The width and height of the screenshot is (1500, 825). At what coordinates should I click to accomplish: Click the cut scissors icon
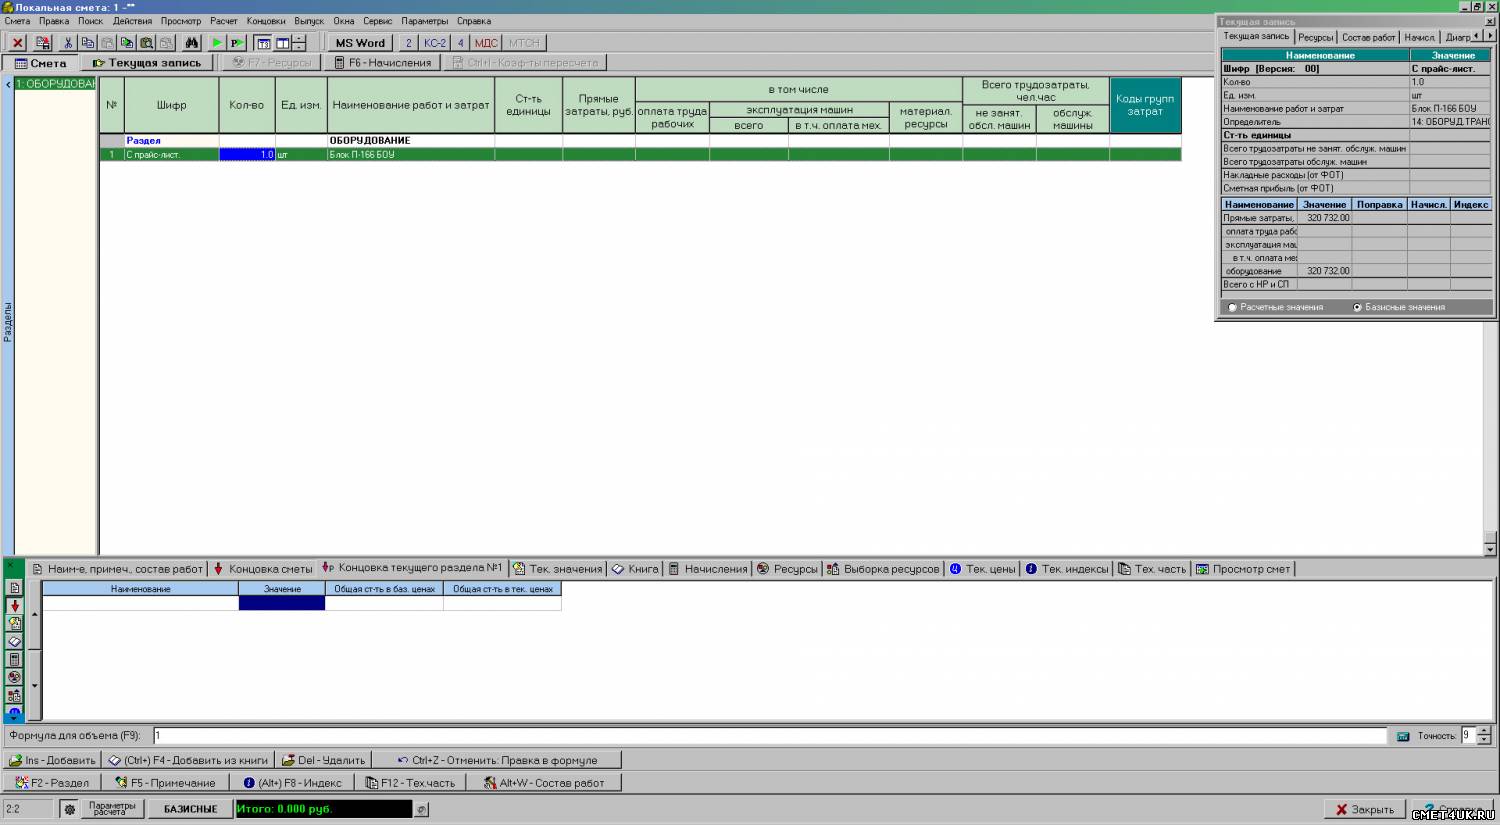[68, 43]
